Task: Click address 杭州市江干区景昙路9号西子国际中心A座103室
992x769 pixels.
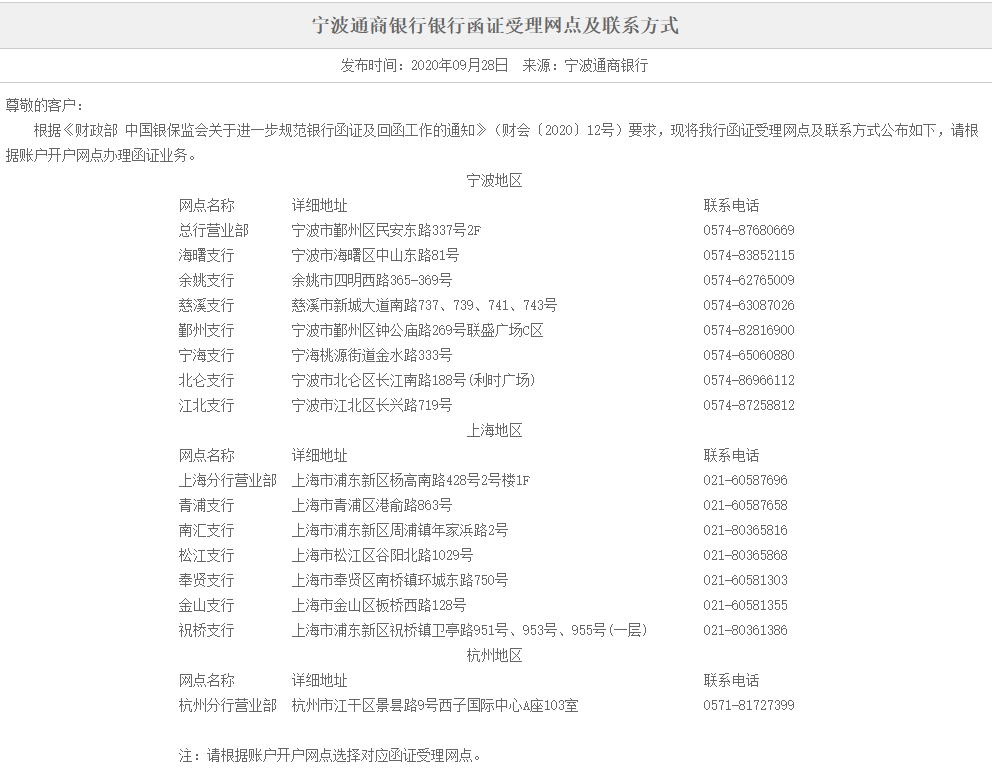Action: [435, 706]
